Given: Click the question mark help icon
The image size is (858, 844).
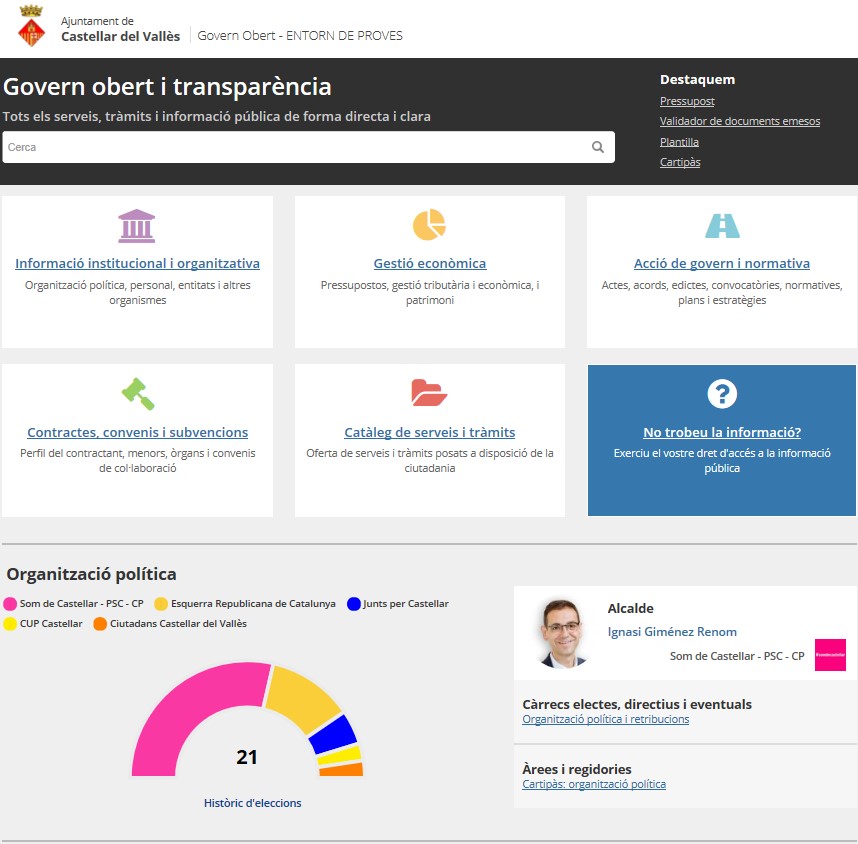Looking at the screenshot, I should point(721,393).
